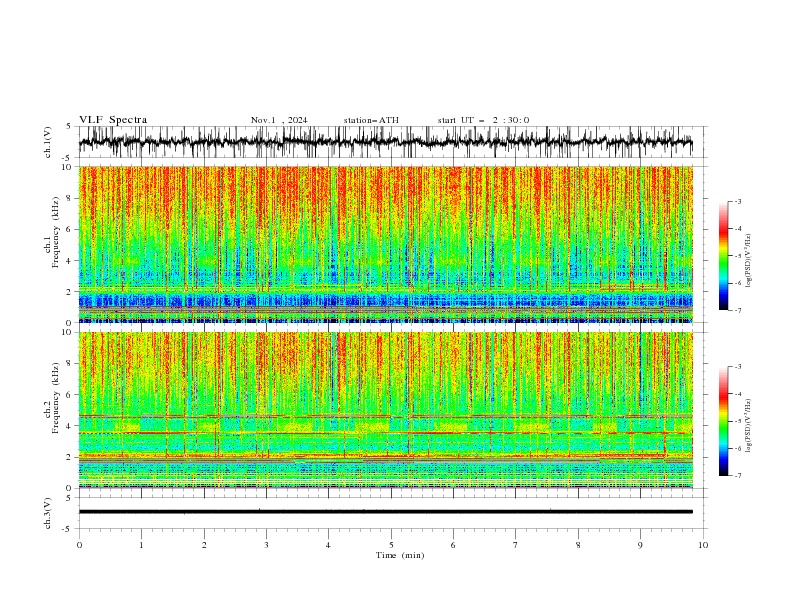
Task: Click the '-5' tick on ch.1 colorbar
Action: tap(737, 256)
